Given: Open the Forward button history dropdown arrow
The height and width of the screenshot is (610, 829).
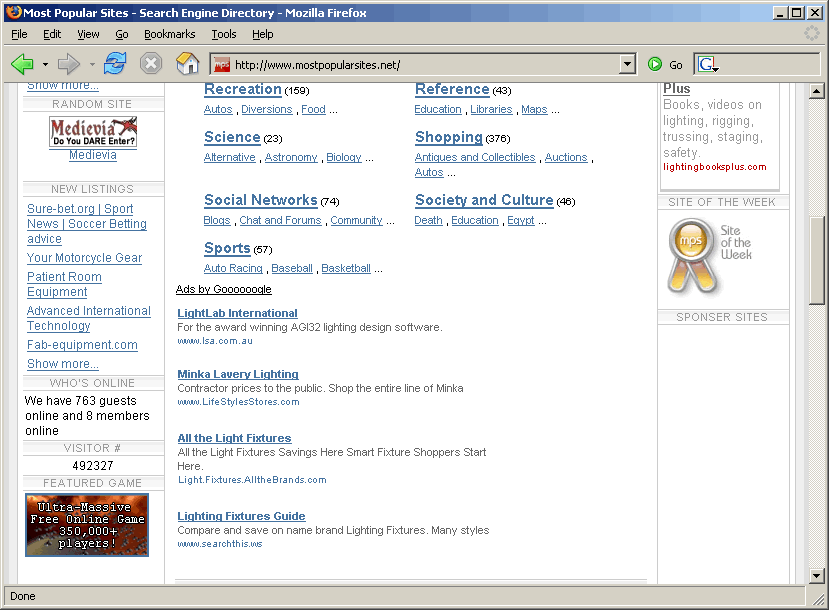Looking at the screenshot, I should [91, 65].
